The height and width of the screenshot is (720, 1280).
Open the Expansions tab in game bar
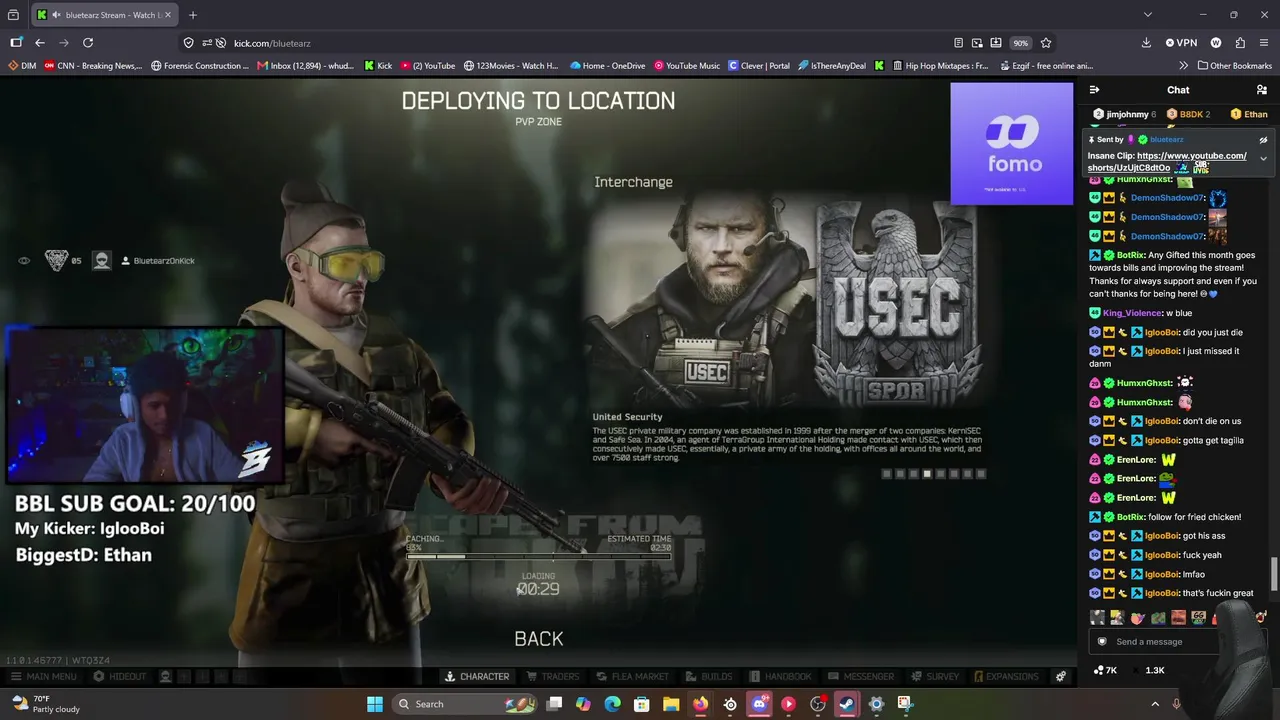tap(1006, 677)
